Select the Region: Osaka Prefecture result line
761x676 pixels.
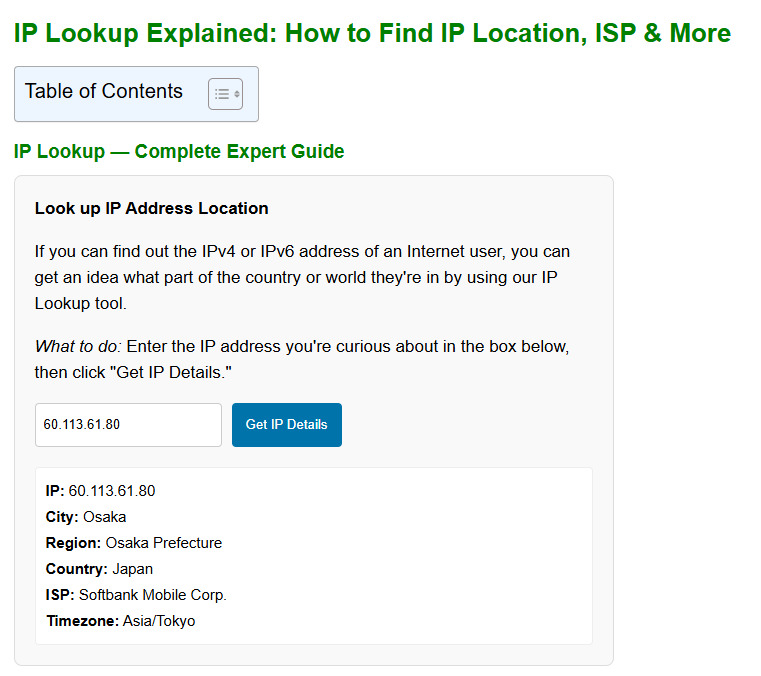pos(134,543)
